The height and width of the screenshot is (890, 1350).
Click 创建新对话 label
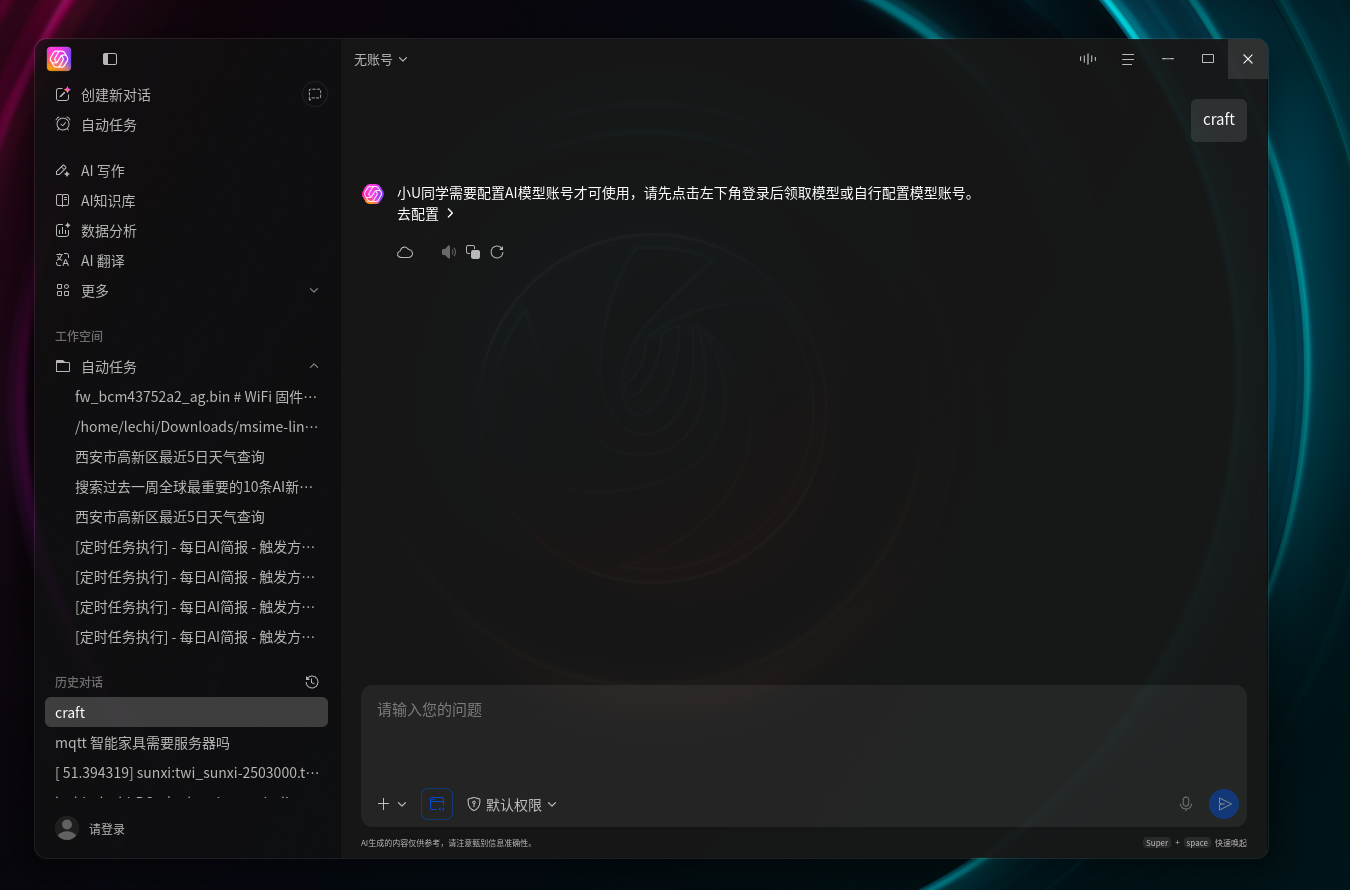point(116,94)
